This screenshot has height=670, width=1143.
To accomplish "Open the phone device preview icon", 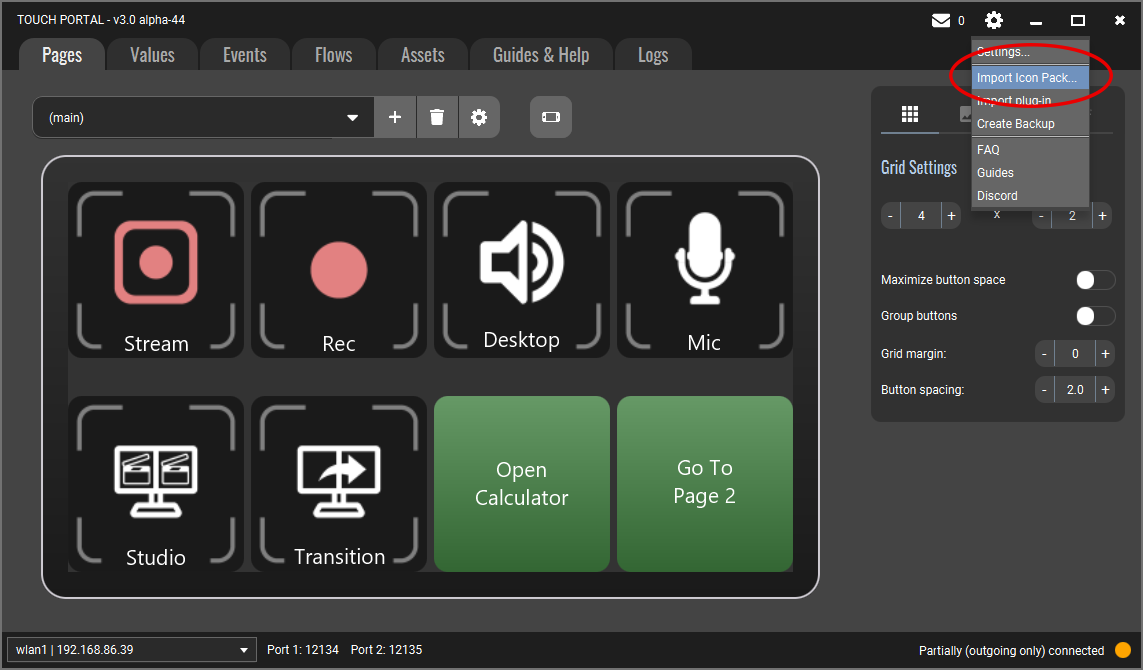I will (550, 117).
